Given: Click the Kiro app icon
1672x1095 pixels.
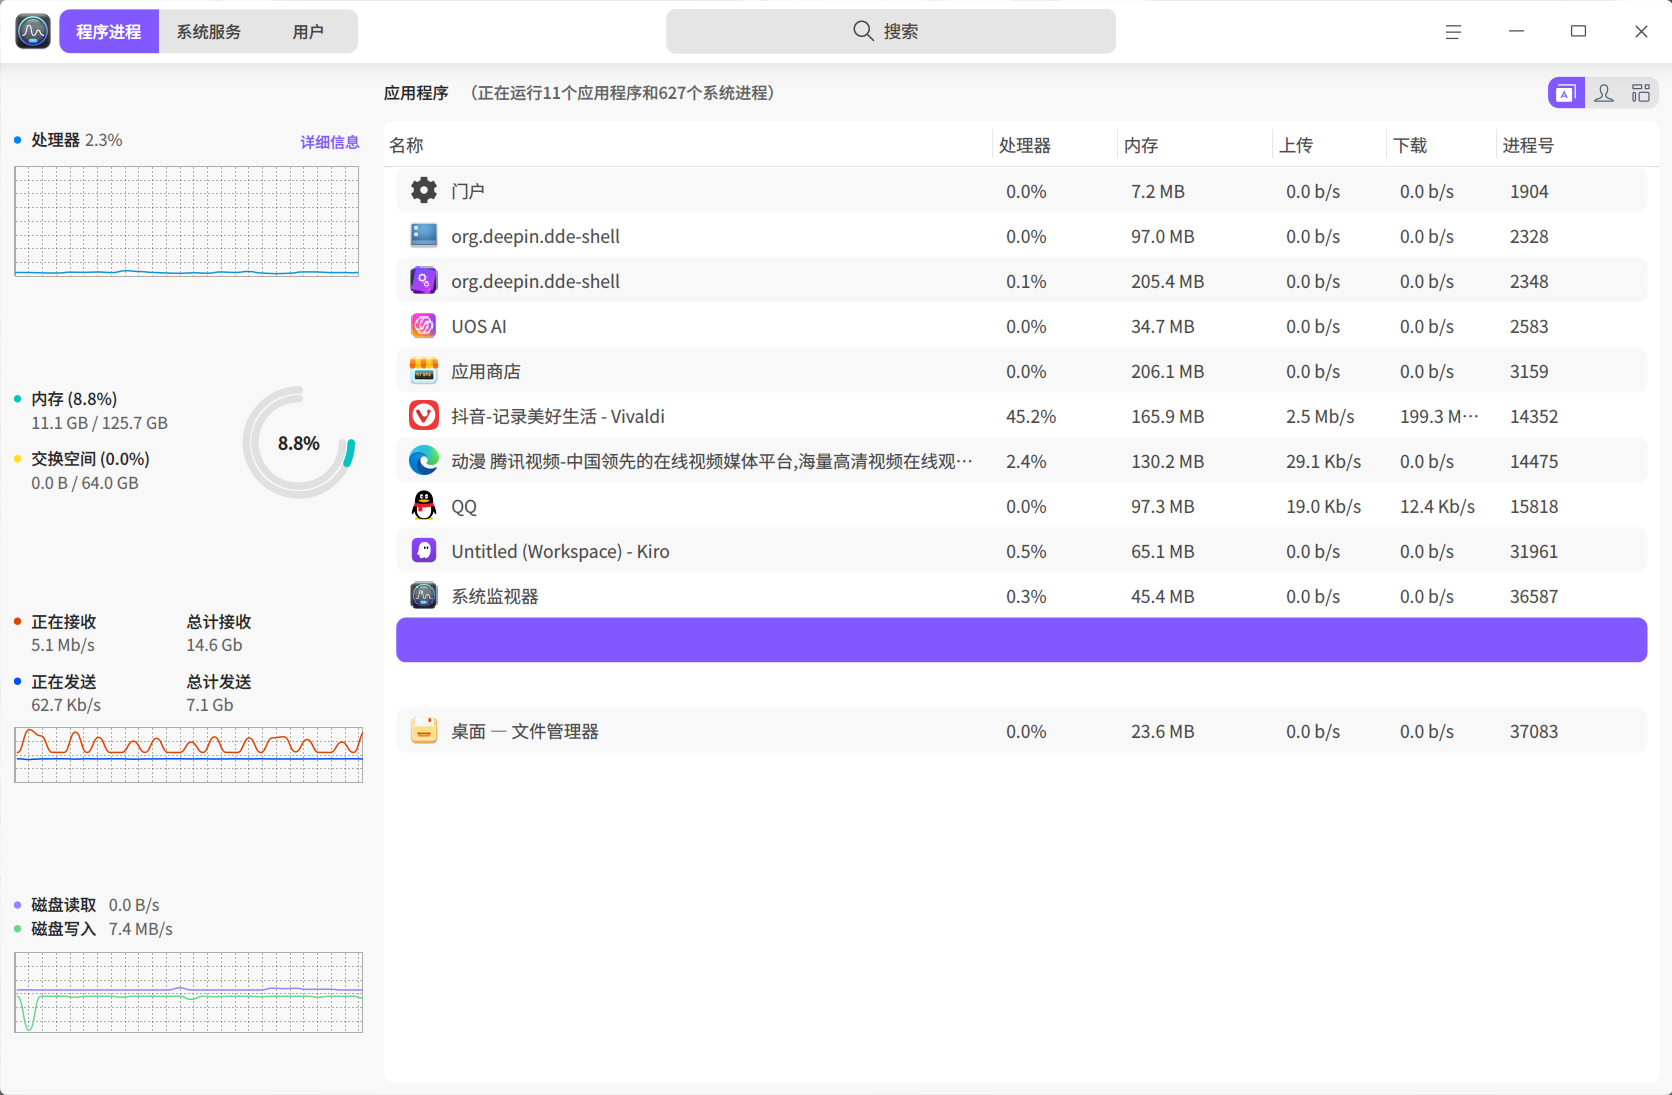Looking at the screenshot, I should (x=424, y=550).
